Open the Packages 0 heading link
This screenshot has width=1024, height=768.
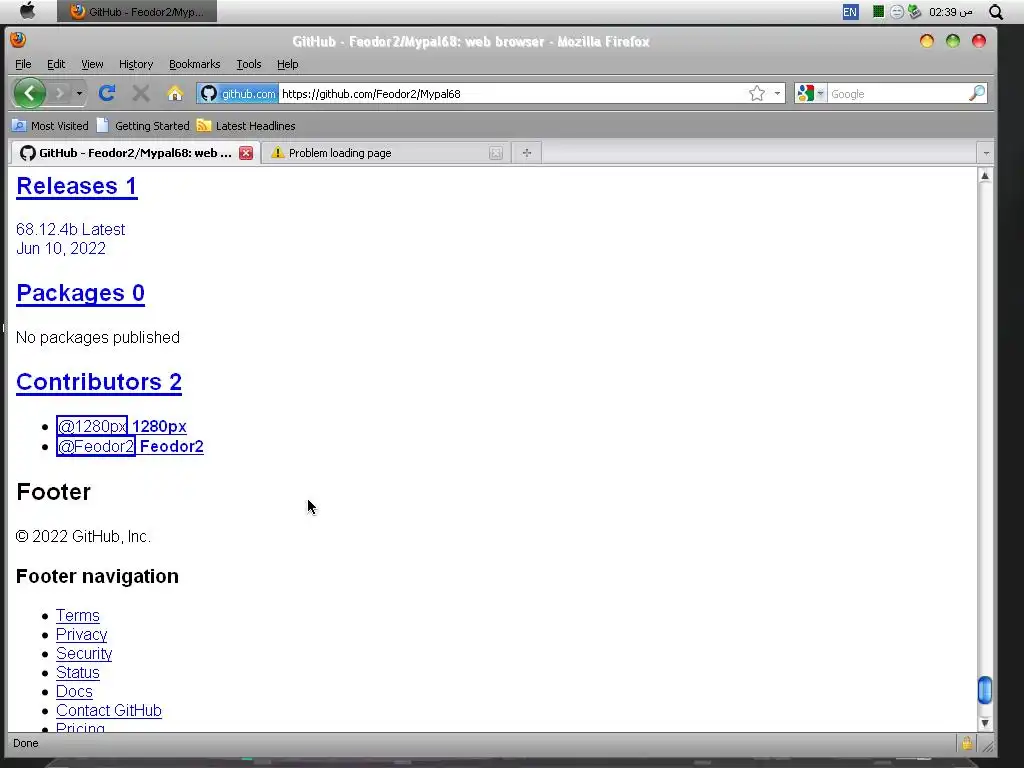(x=80, y=293)
